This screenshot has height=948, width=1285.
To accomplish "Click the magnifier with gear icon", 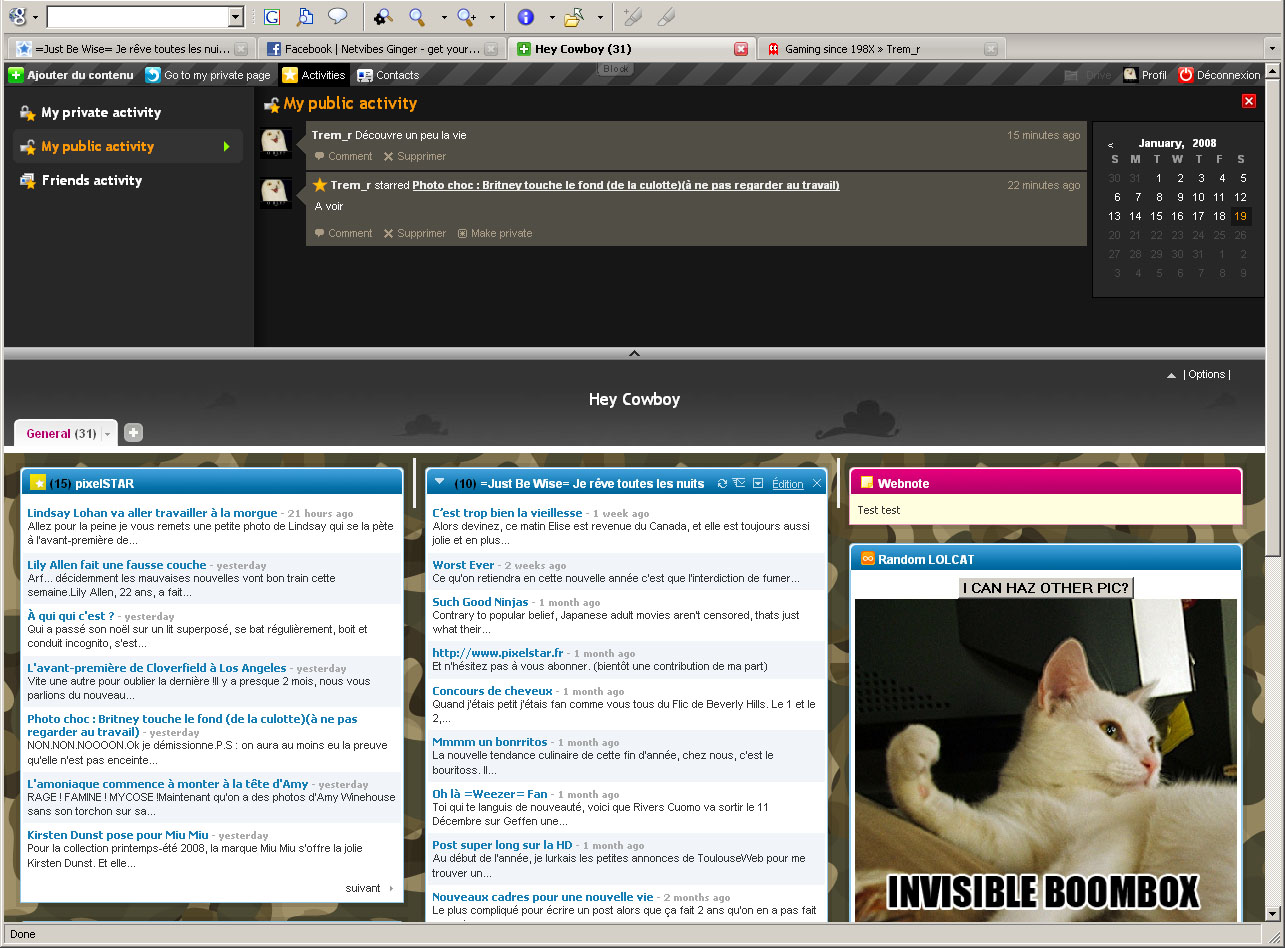I will [383, 16].
